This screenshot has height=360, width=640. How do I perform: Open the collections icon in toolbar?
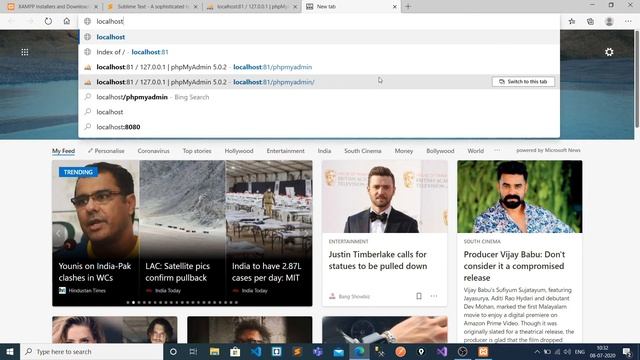tap(590, 21)
